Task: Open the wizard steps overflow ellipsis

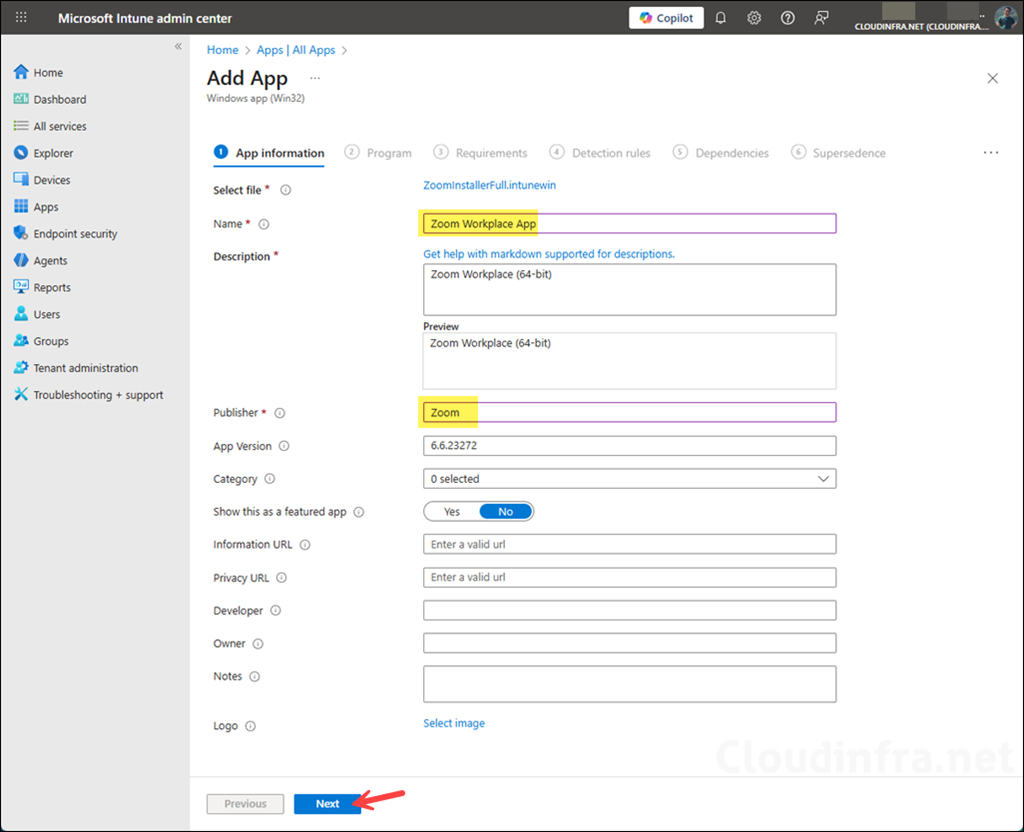Action: [990, 153]
